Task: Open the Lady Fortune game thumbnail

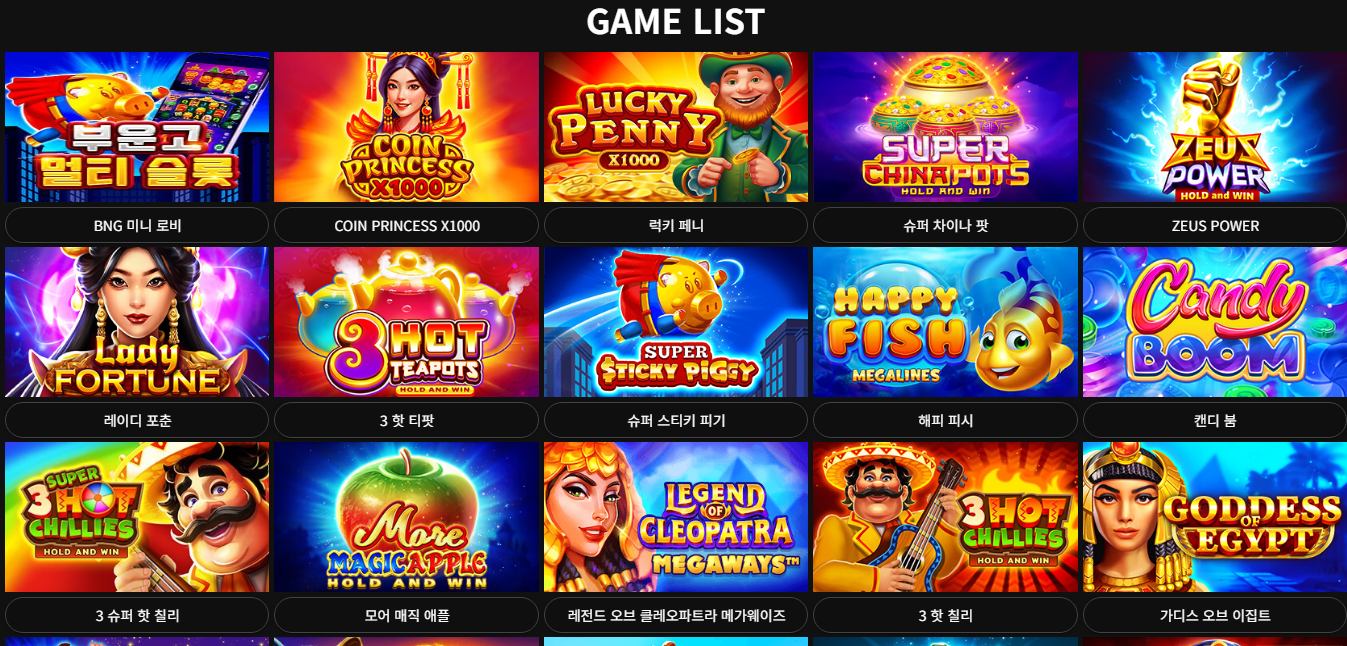Action: point(137,322)
